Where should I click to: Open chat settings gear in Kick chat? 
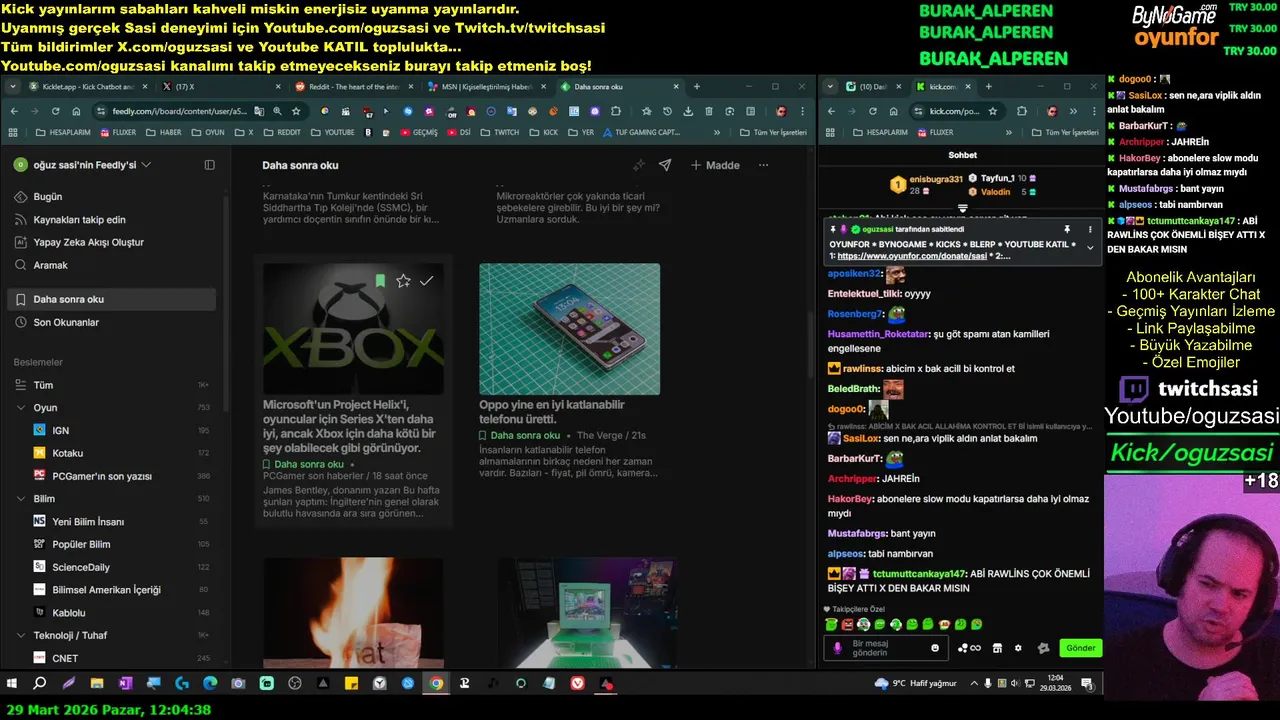coord(1018,648)
